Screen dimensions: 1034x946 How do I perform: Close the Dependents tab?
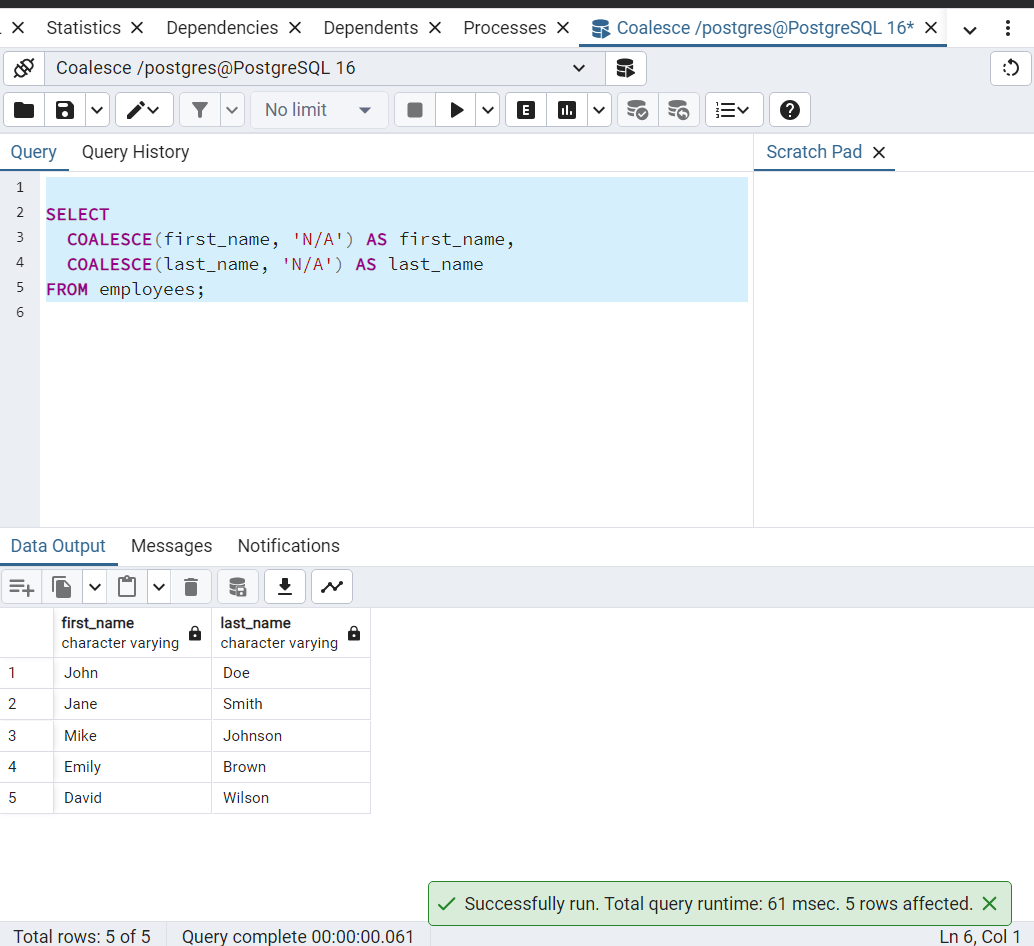tap(435, 28)
